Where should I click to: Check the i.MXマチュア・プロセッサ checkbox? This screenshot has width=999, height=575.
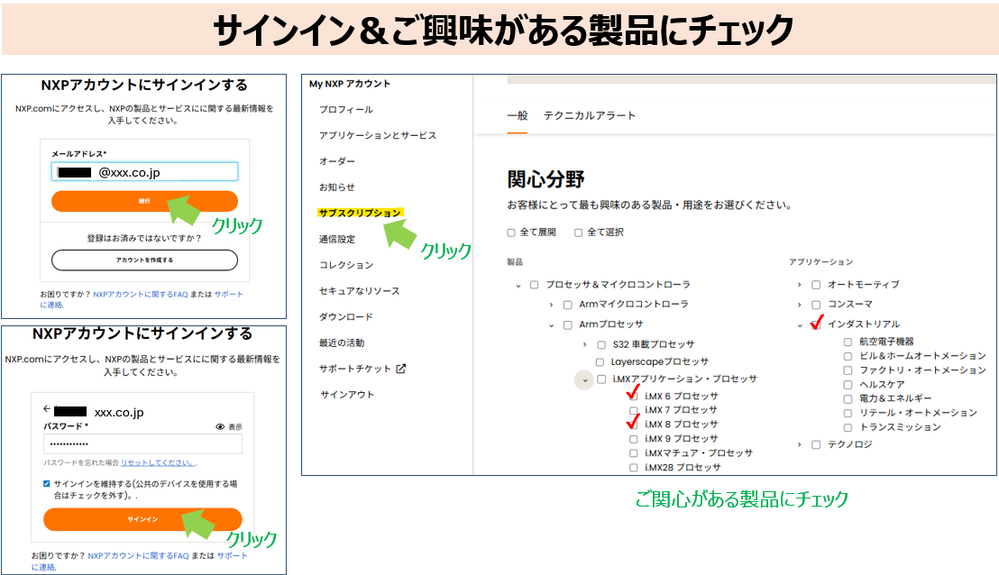pyautogui.click(x=633, y=453)
